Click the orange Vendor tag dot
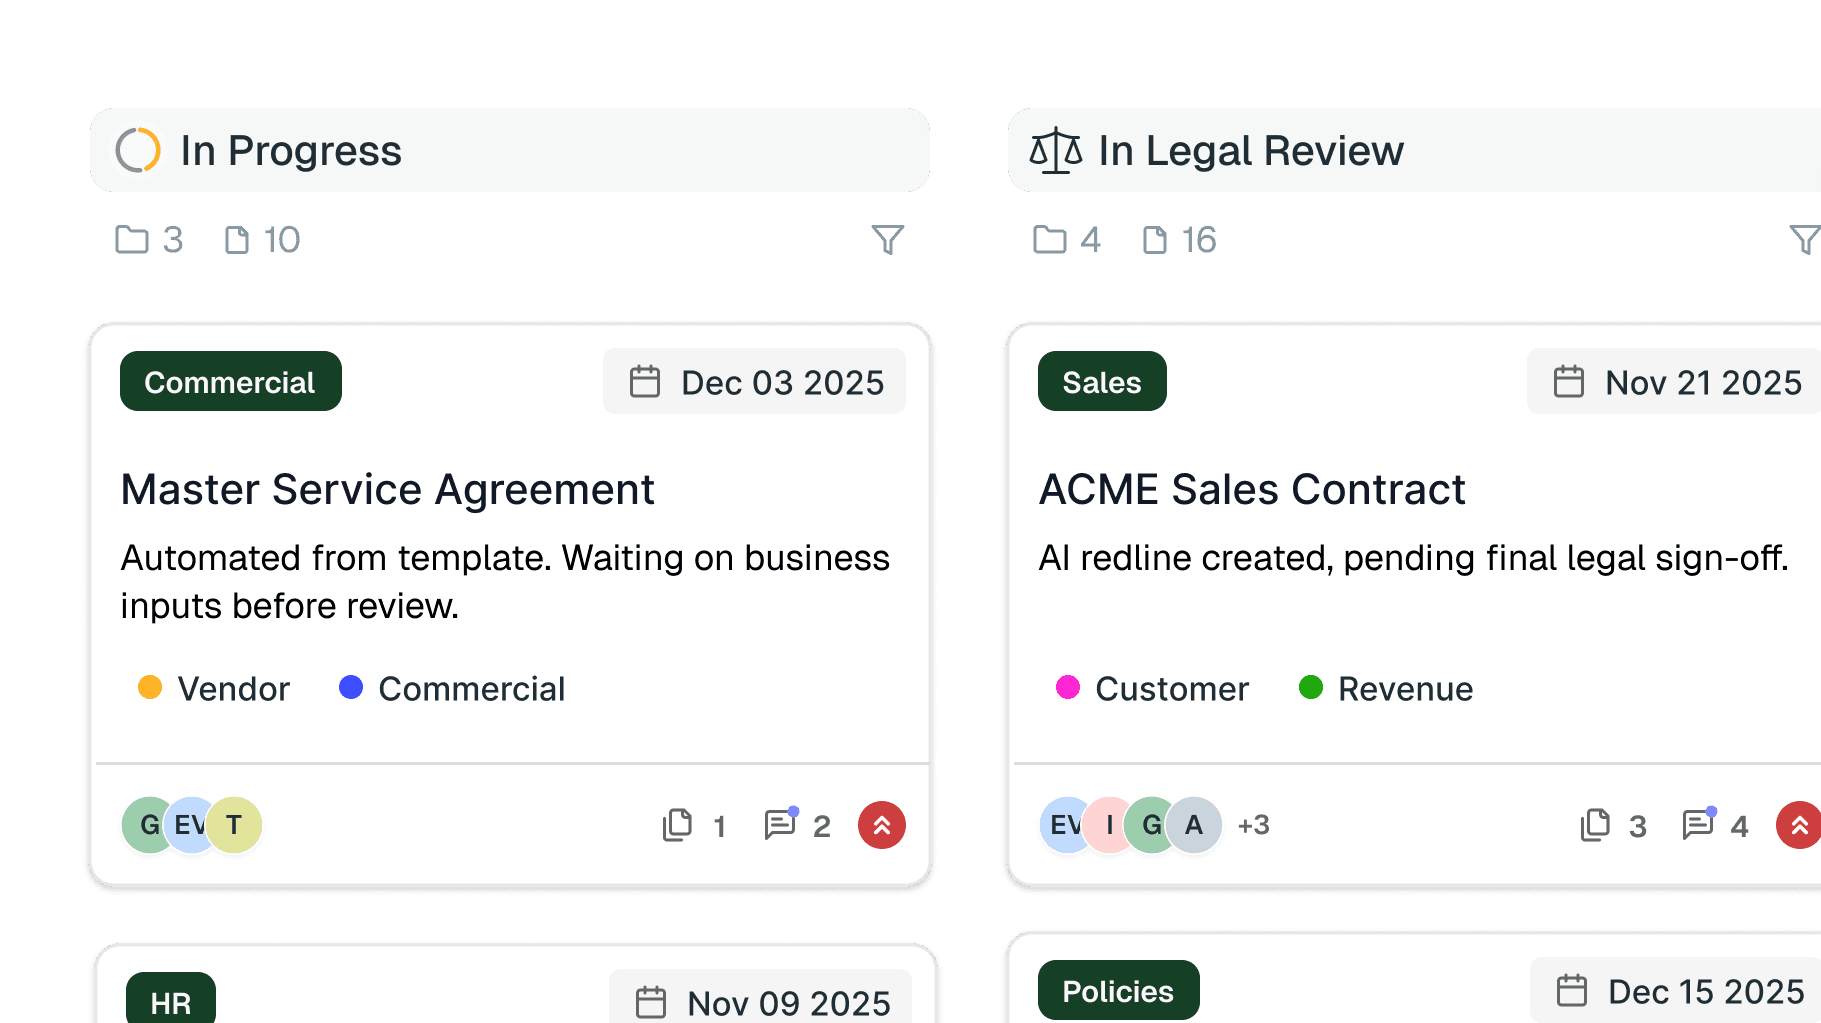 [x=150, y=687]
